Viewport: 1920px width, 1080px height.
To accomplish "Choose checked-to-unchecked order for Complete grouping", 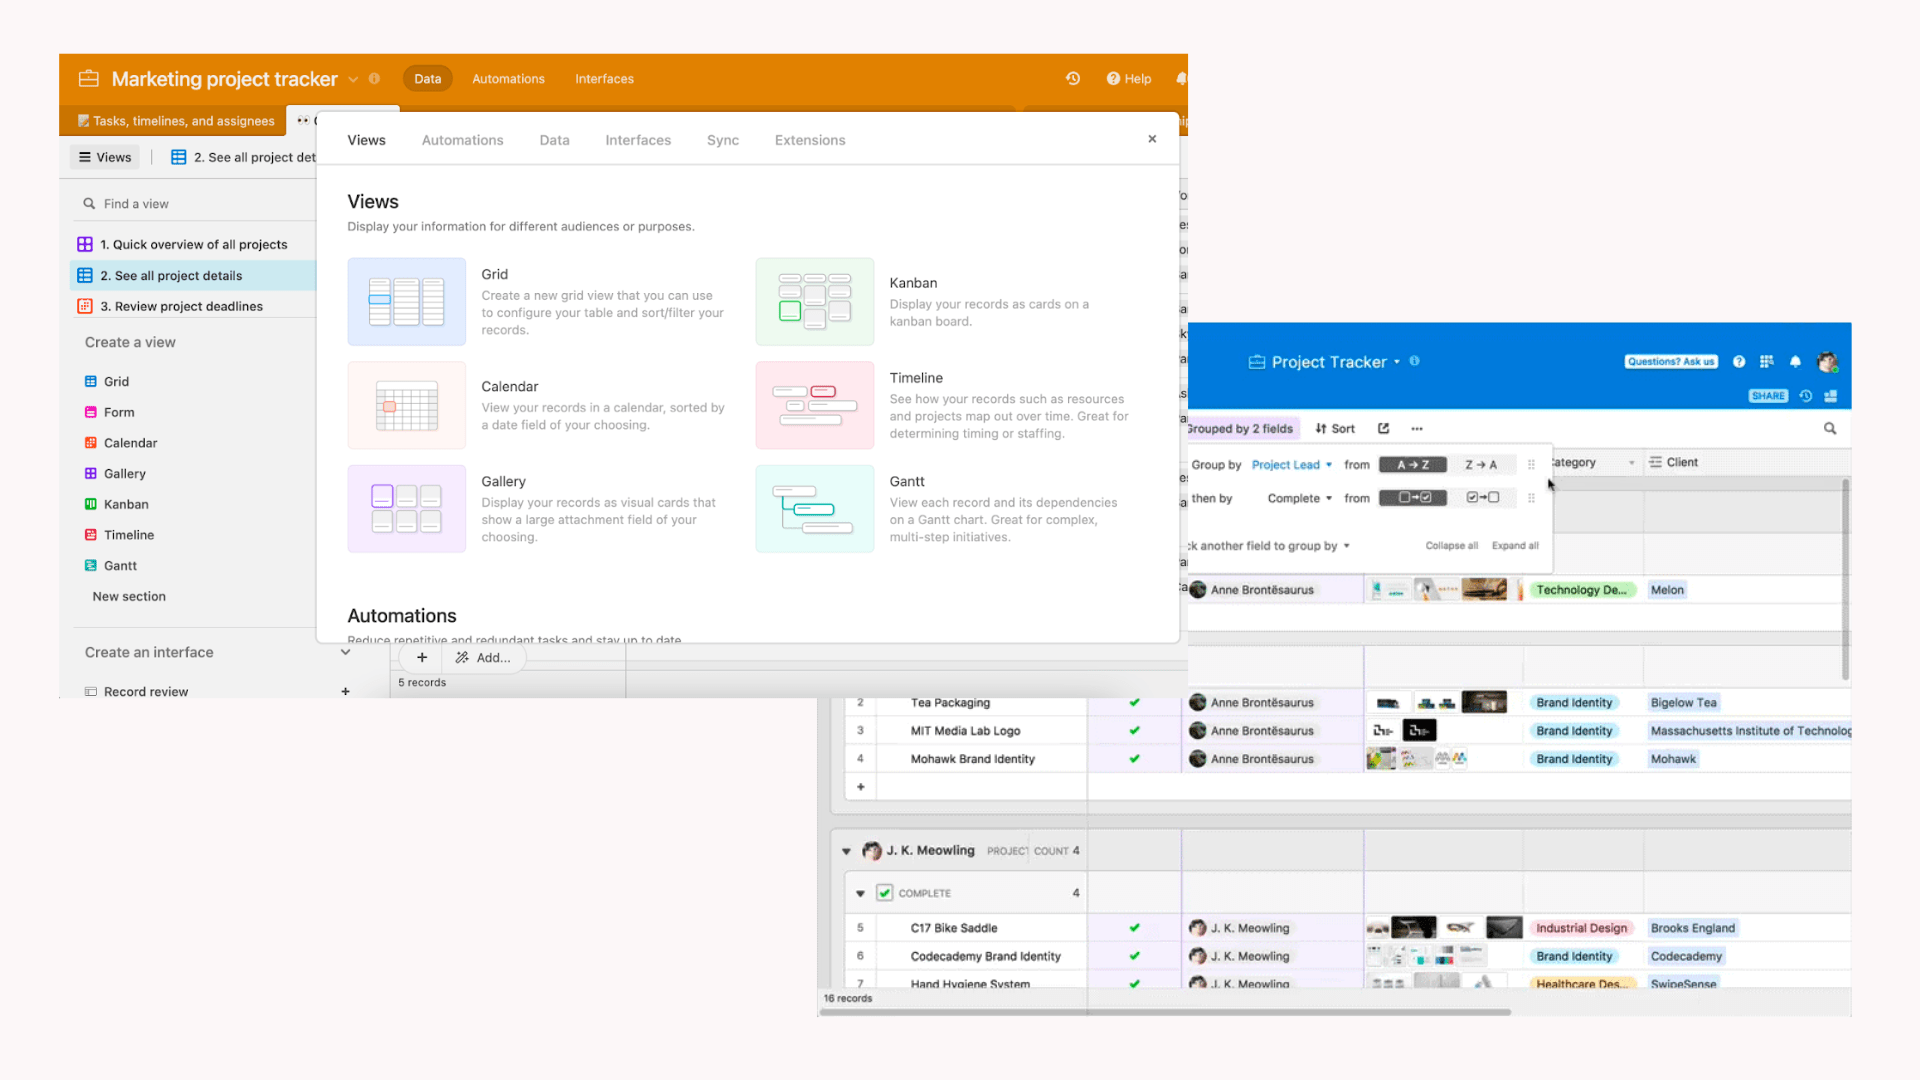I will point(1483,498).
